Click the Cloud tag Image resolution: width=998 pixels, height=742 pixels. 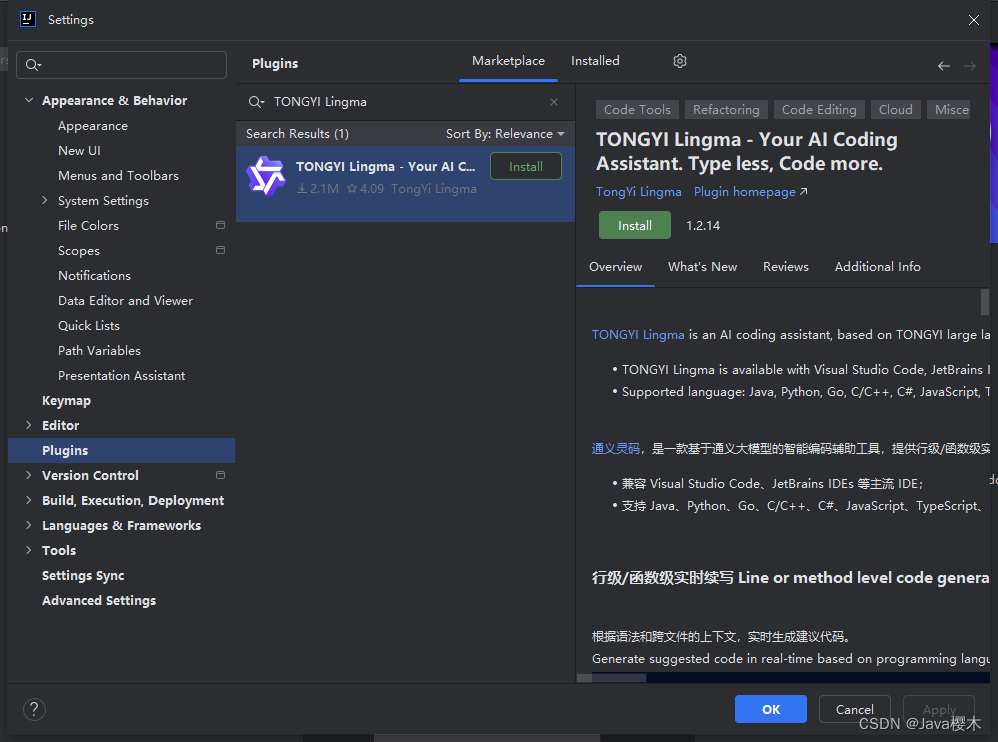tap(896, 109)
